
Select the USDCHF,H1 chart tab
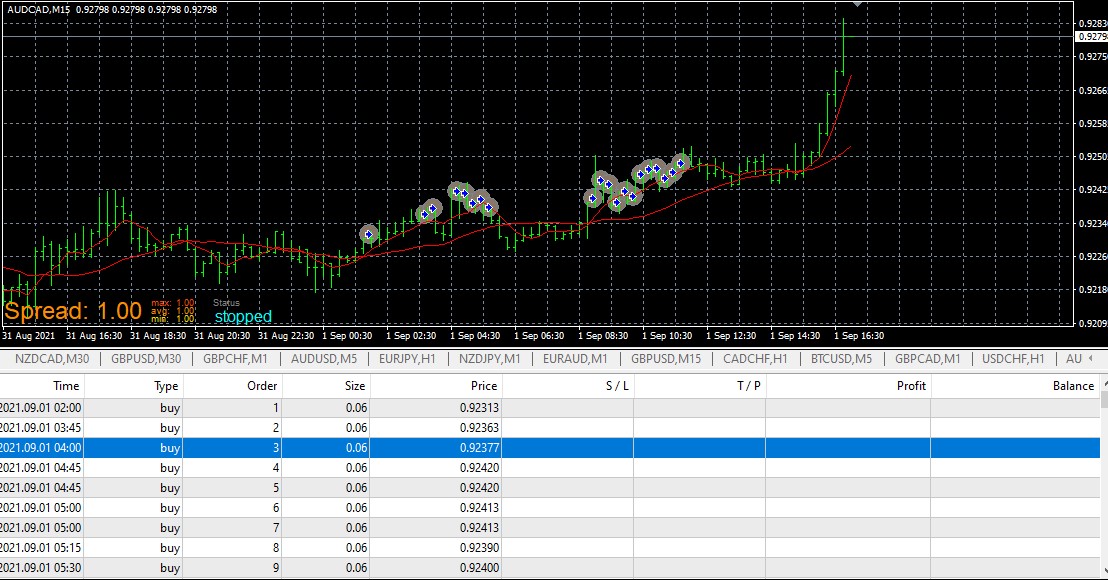(x=1013, y=359)
